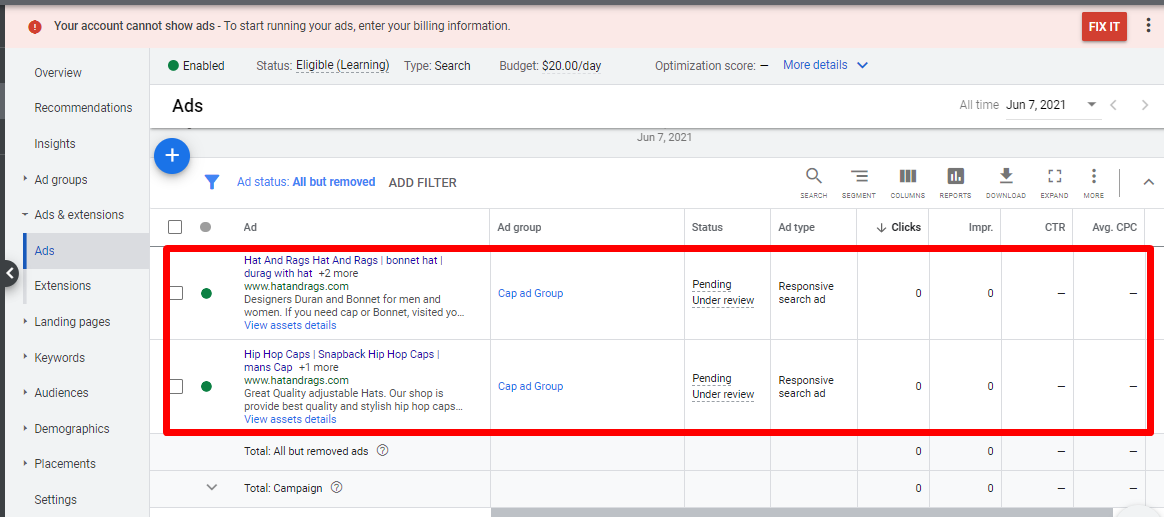Expand the Ad groups sidebar section
Viewport: 1164px width, 517px height.
(60, 180)
